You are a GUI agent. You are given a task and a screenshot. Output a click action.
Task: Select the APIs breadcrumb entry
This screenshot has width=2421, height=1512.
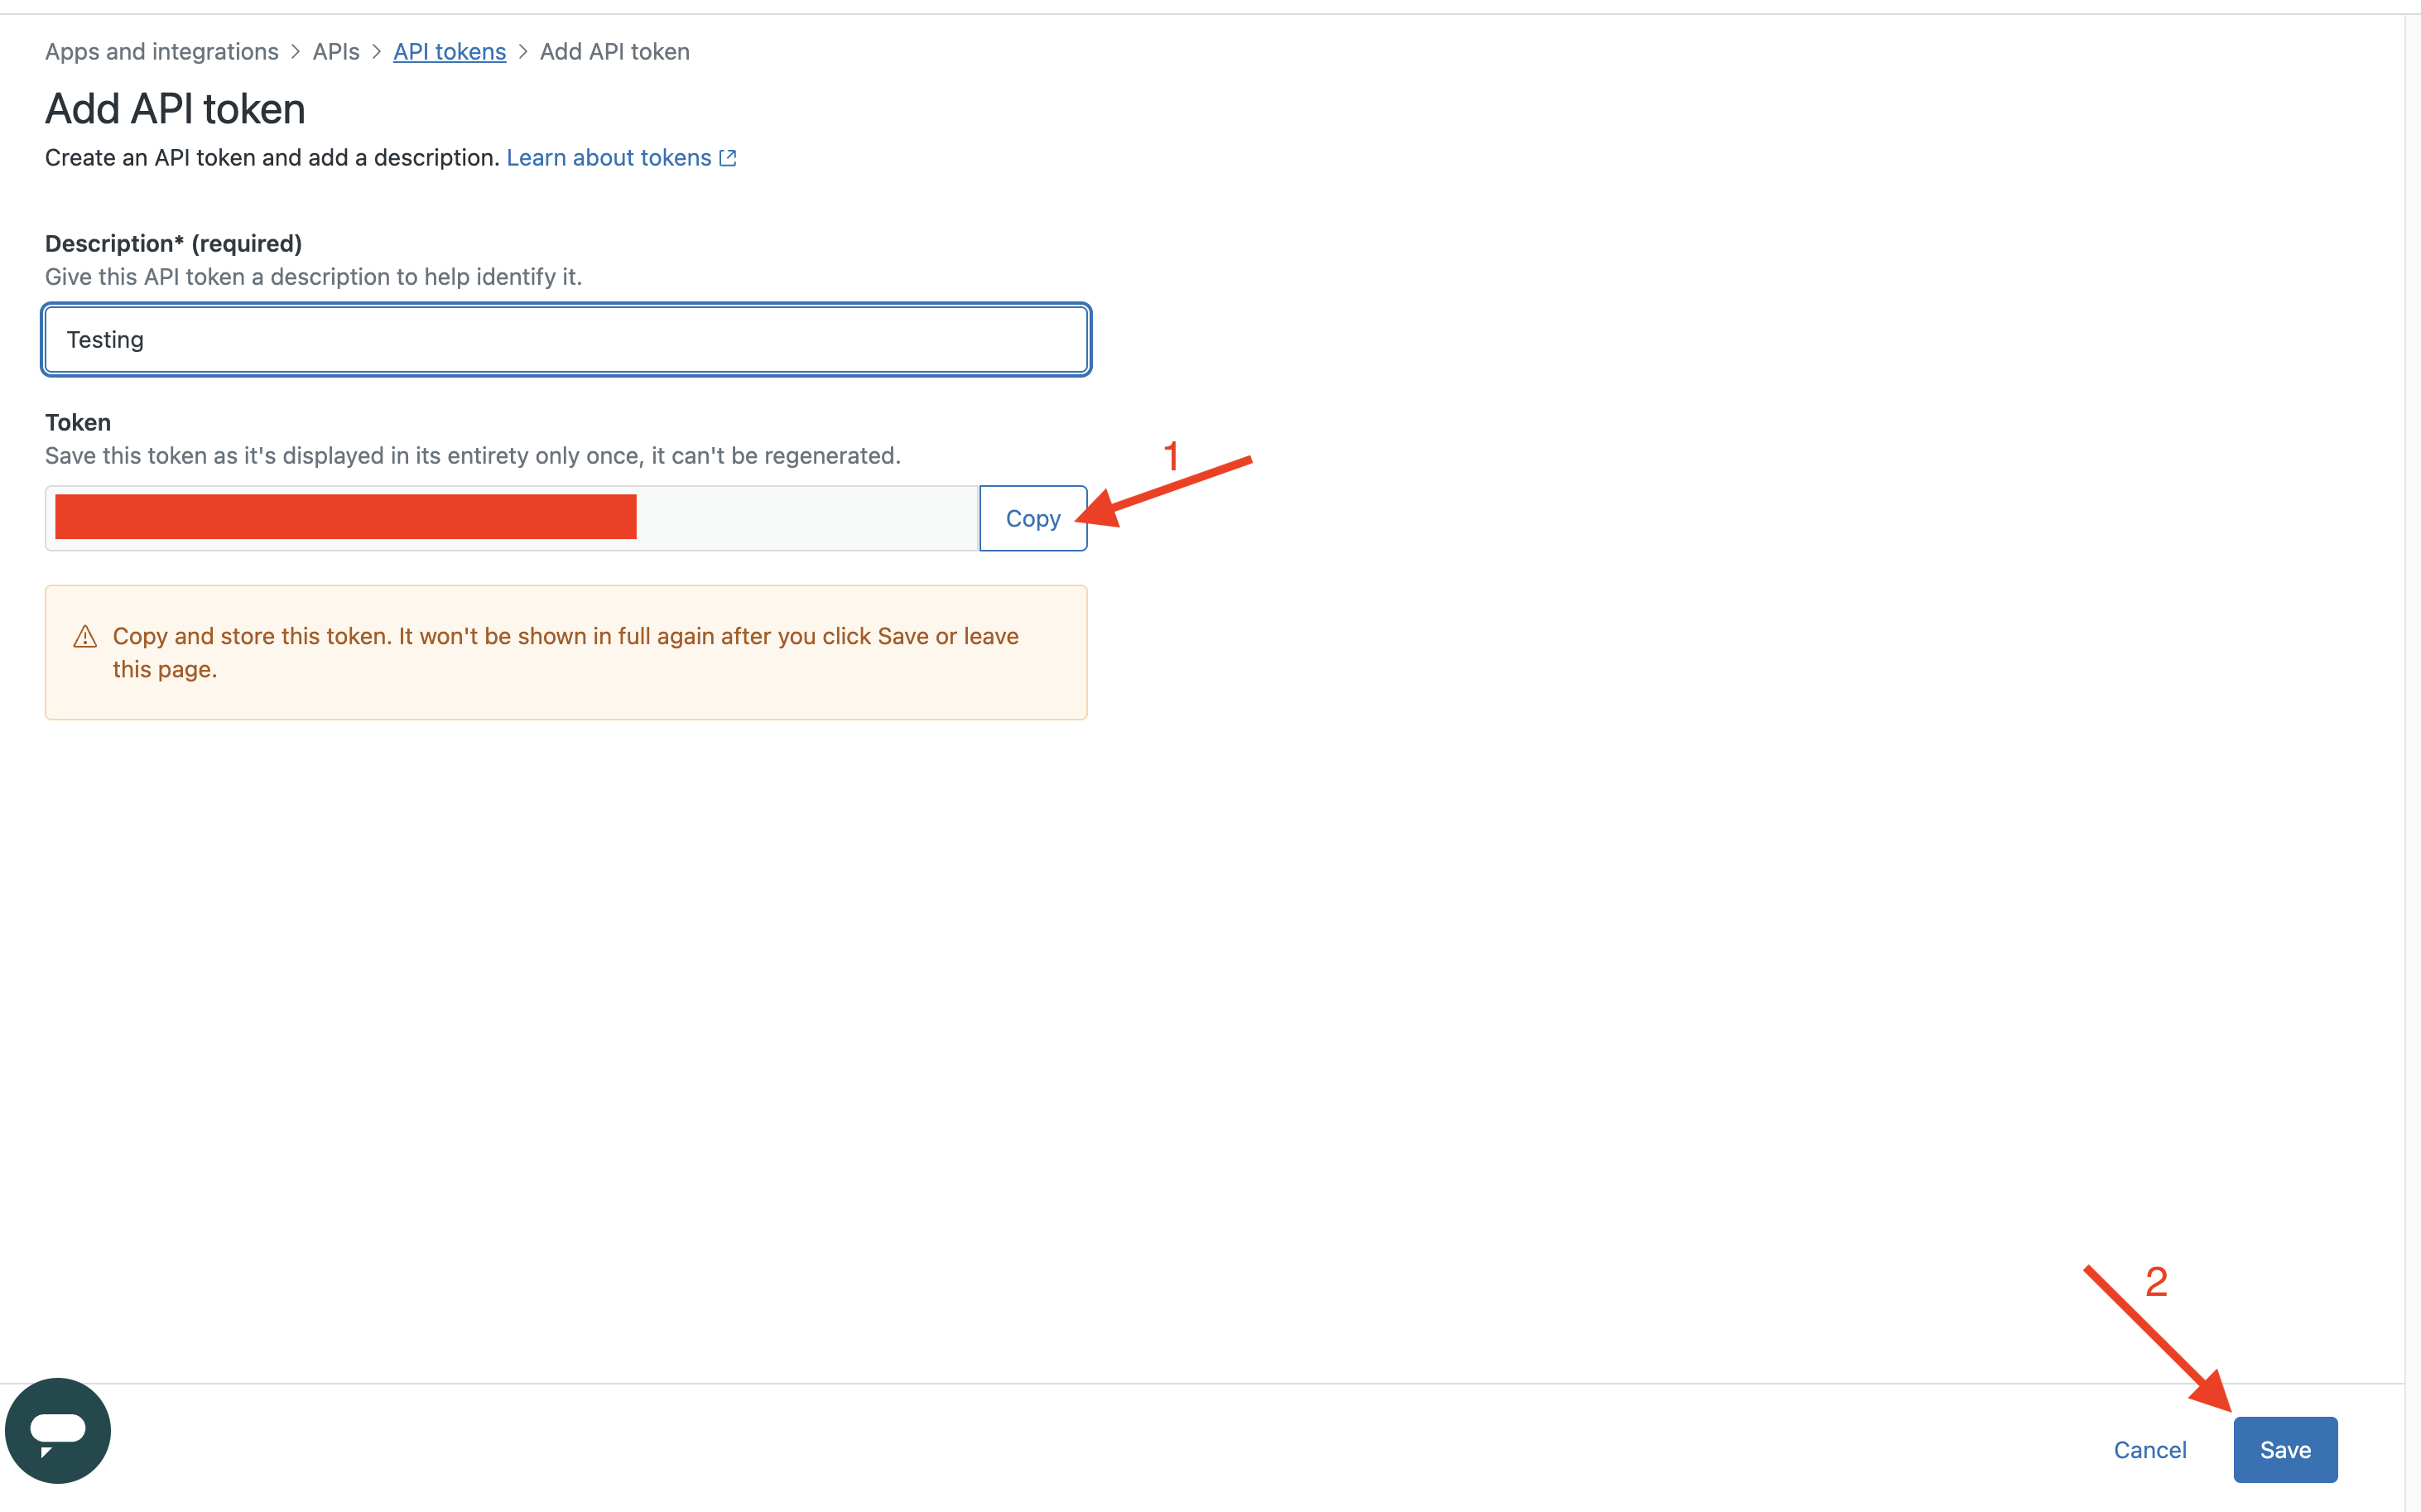pyautogui.click(x=335, y=51)
